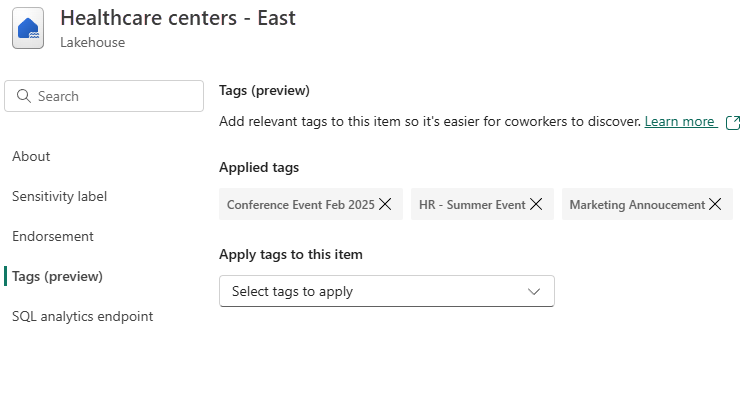Open the About section

click(31, 156)
